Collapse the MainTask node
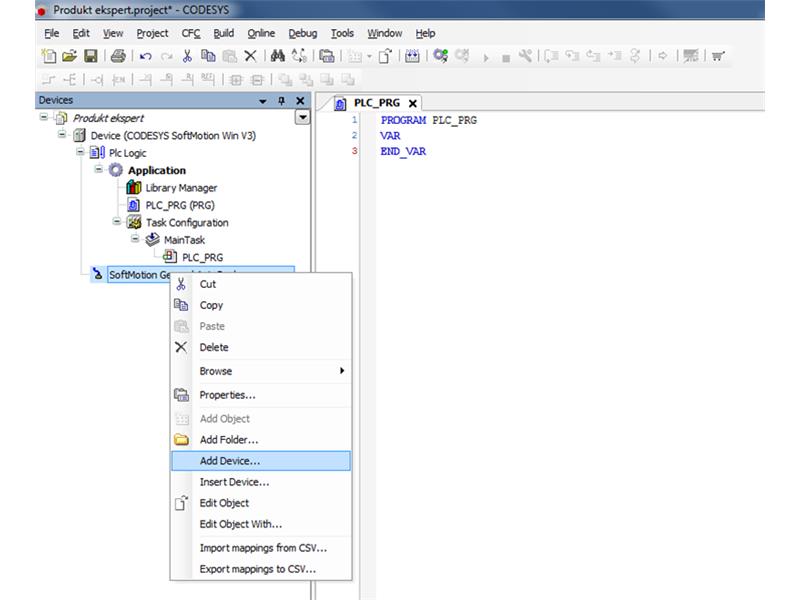 pos(135,239)
